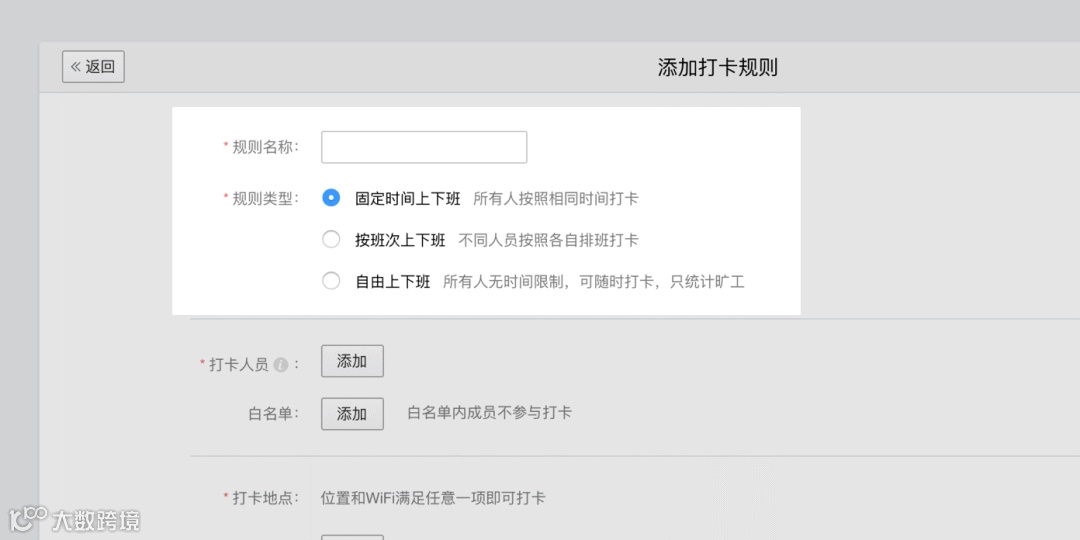Click the 按班次上下班 option label
Viewport: 1080px width, 540px height.
pyautogui.click(x=399, y=240)
